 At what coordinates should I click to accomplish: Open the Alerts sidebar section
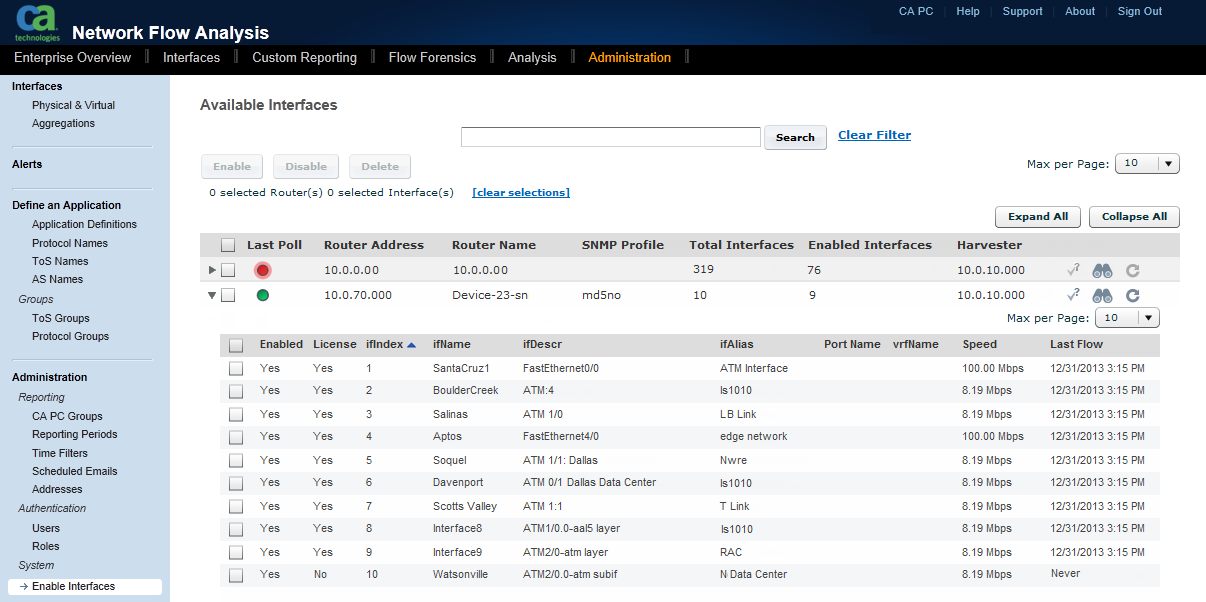[27, 164]
